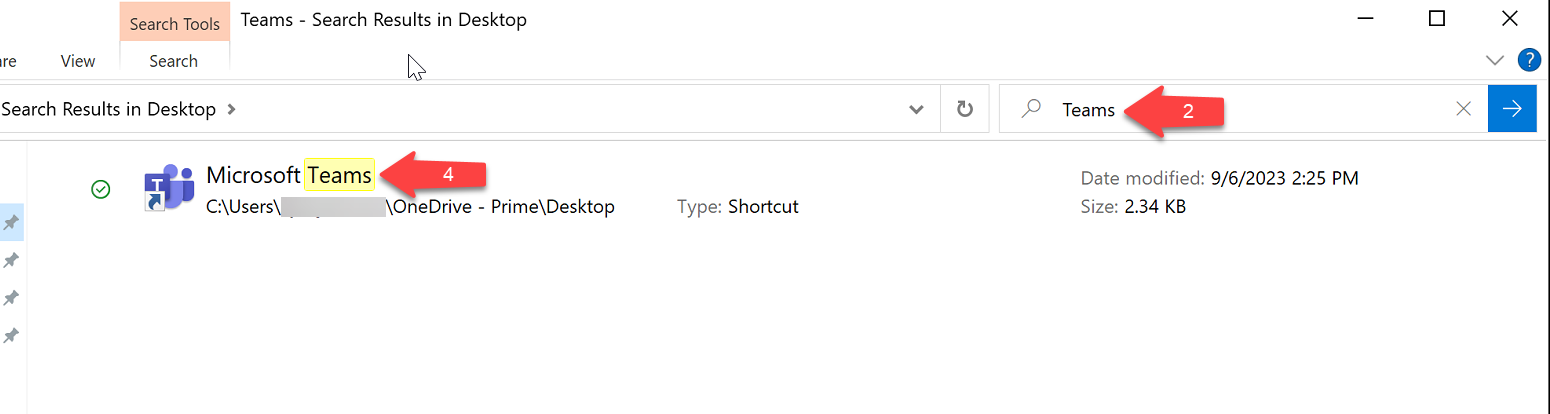The height and width of the screenshot is (414, 1550).
Task: Click the blue search arrow button
Action: click(1512, 109)
